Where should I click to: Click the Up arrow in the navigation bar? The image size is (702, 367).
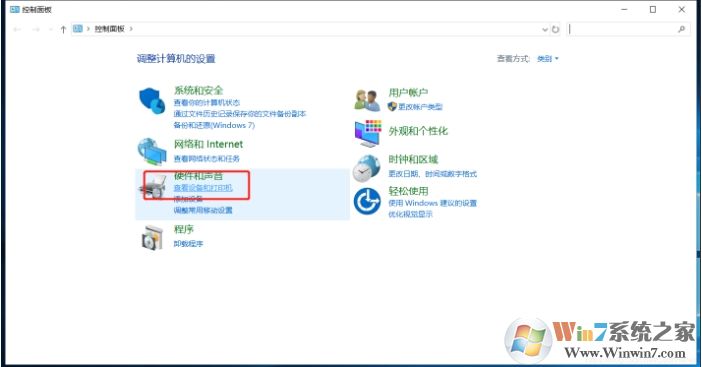click(63, 30)
